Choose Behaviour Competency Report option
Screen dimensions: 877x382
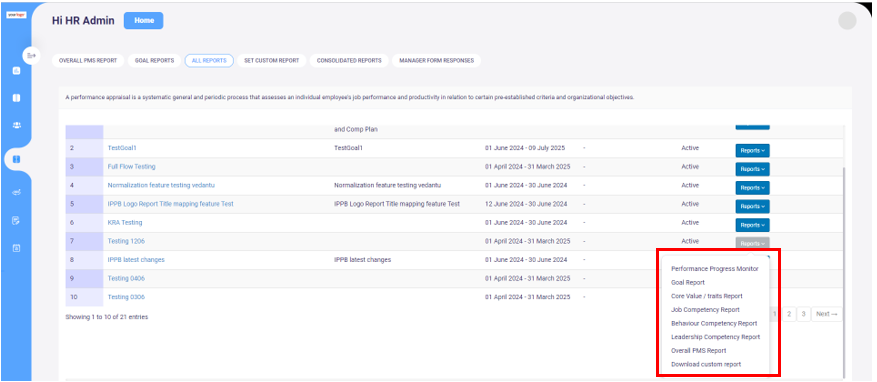[x=714, y=323]
